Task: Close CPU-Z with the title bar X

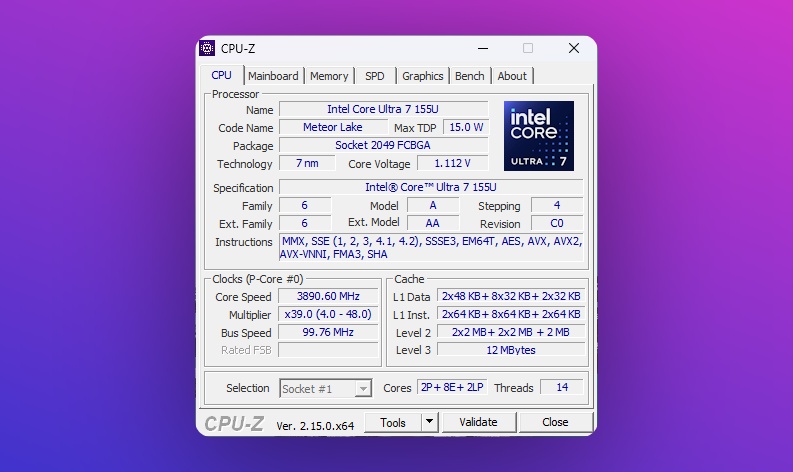Action: 574,48
